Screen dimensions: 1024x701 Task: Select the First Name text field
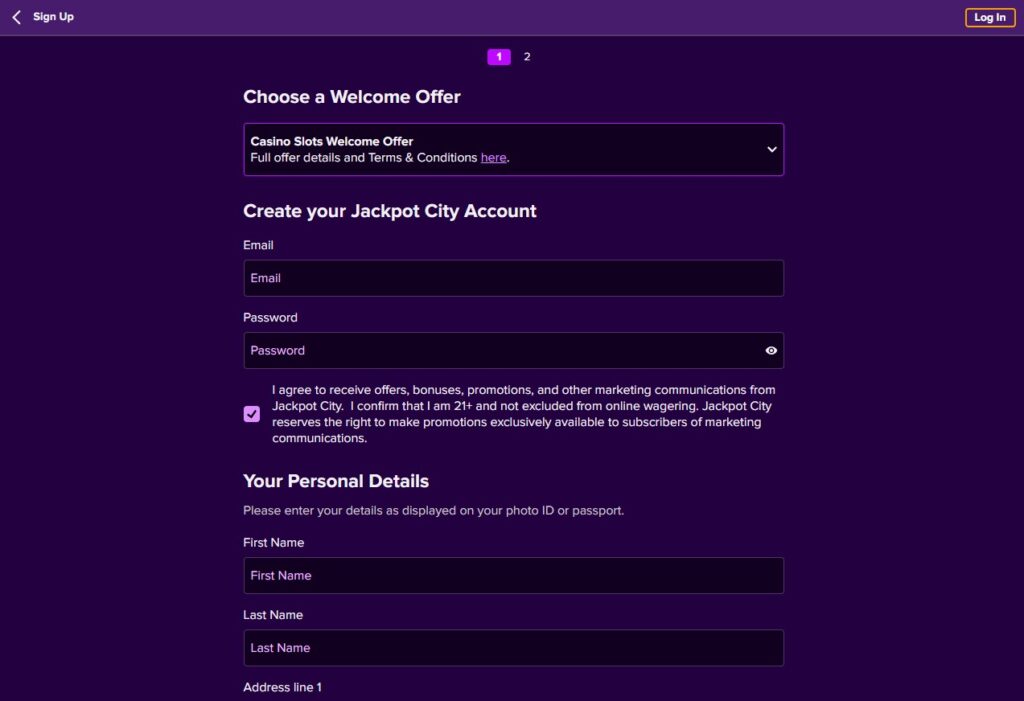513,575
